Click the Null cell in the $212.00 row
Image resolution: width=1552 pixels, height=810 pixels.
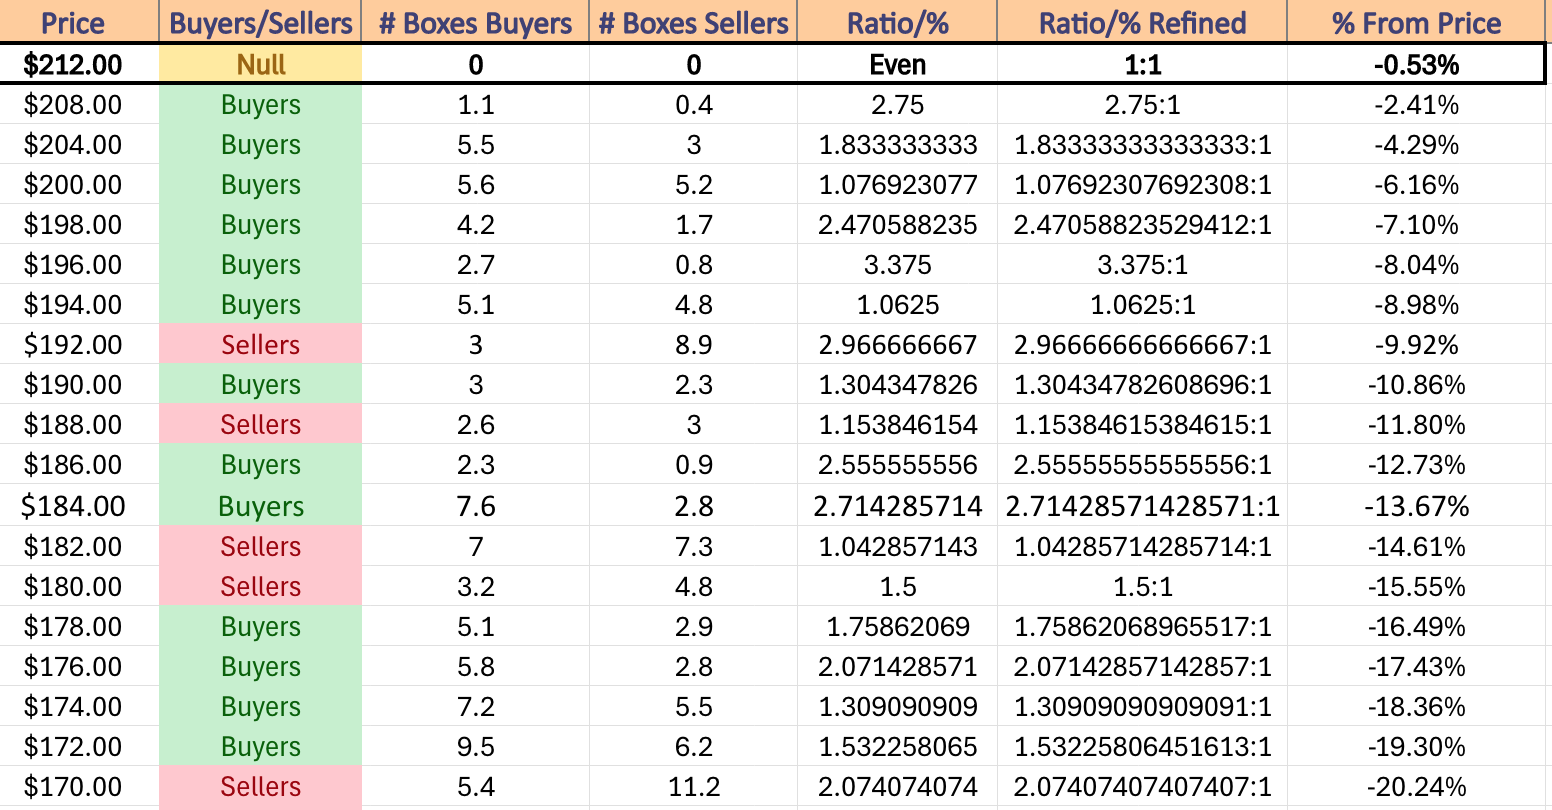pos(261,64)
